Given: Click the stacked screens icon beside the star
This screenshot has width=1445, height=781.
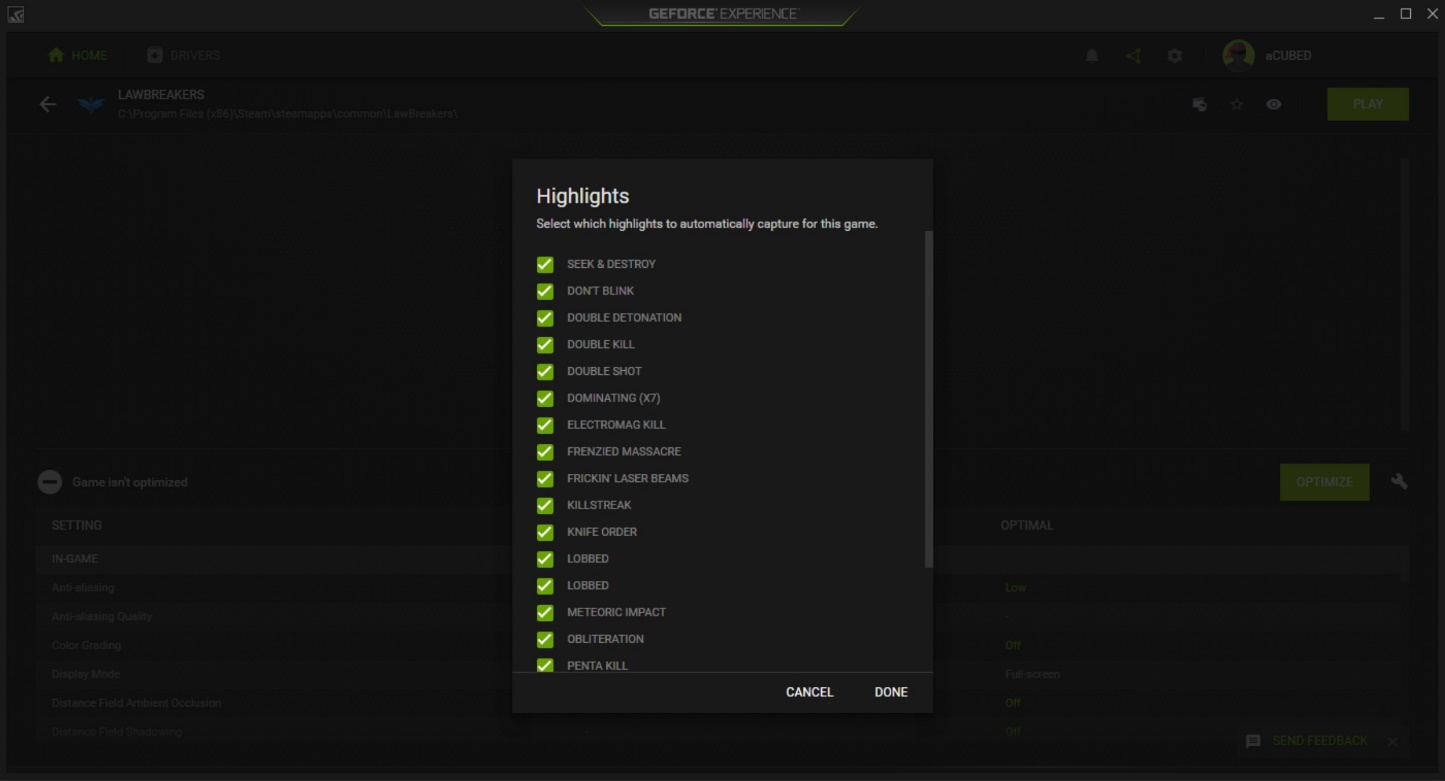Looking at the screenshot, I should tap(1200, 104).
